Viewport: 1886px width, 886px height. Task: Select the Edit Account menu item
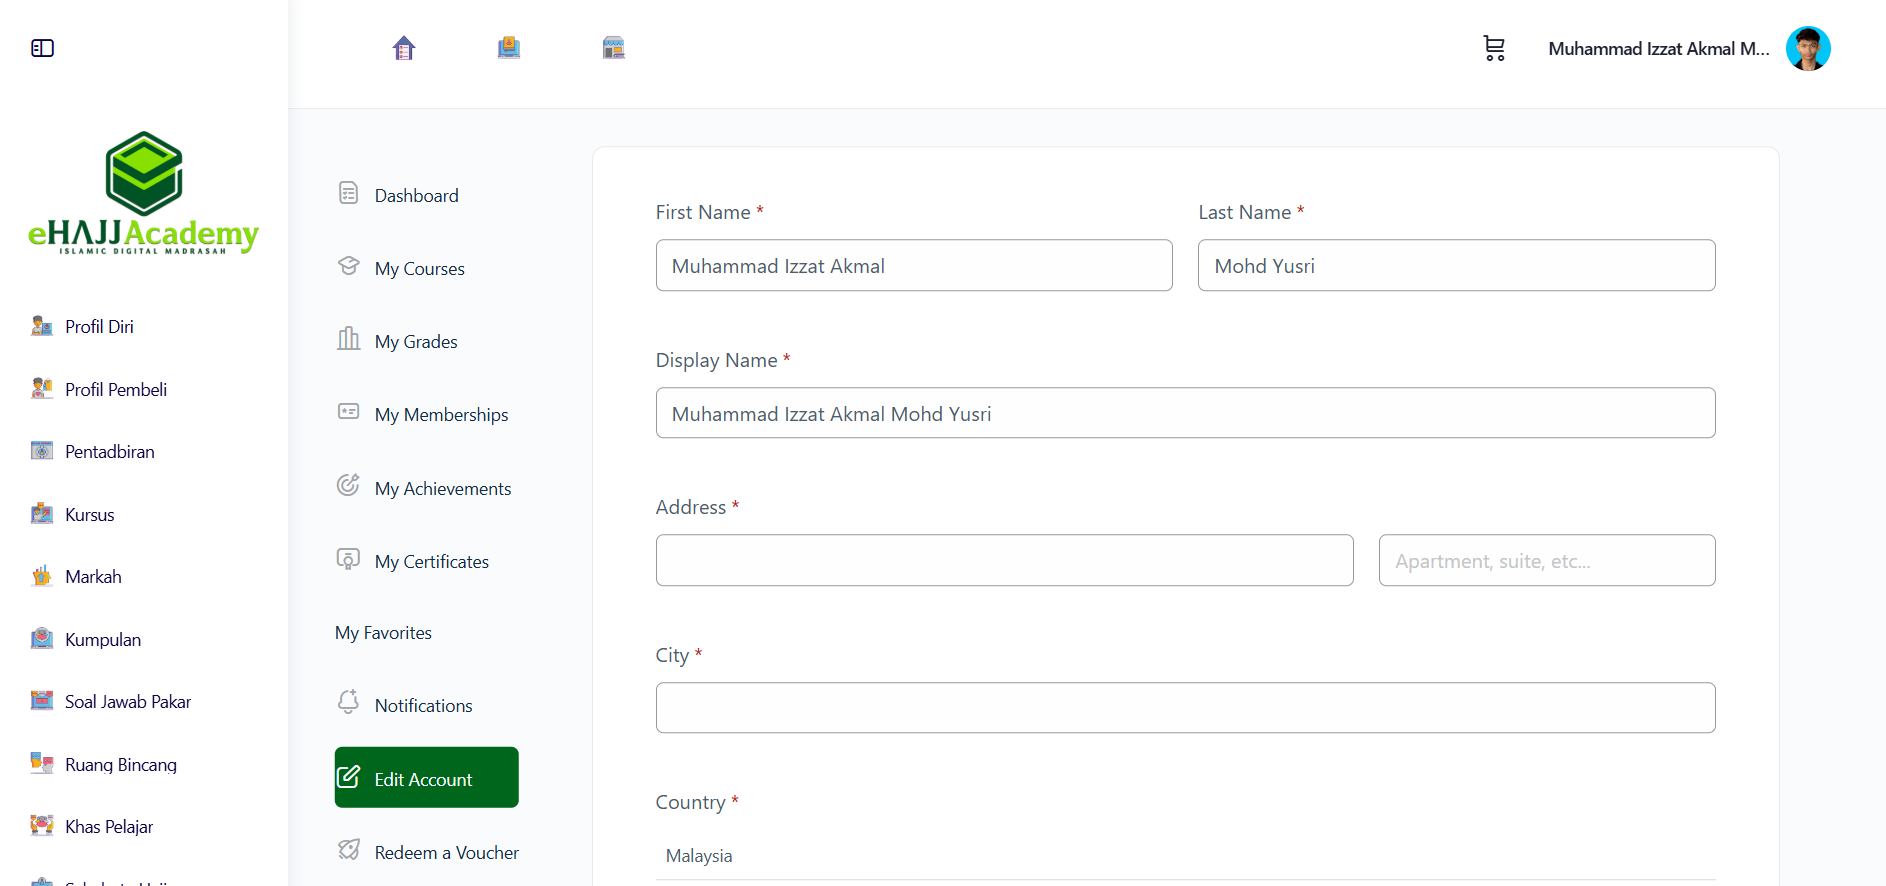(427, 777)
